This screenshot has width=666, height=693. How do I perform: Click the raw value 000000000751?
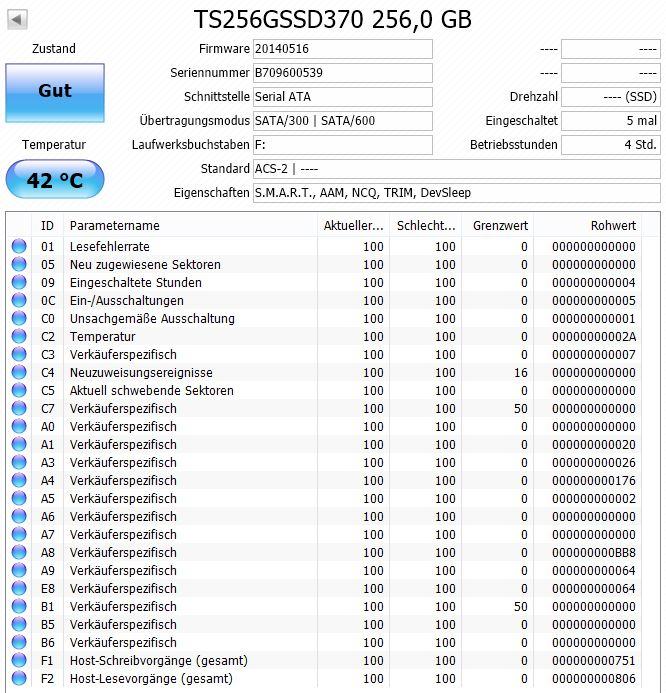coord(594,661)
